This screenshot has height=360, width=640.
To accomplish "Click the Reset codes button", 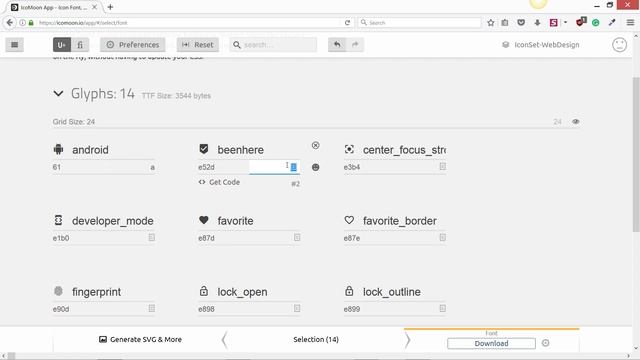I will pyautogui.click(x=198, y=45).
